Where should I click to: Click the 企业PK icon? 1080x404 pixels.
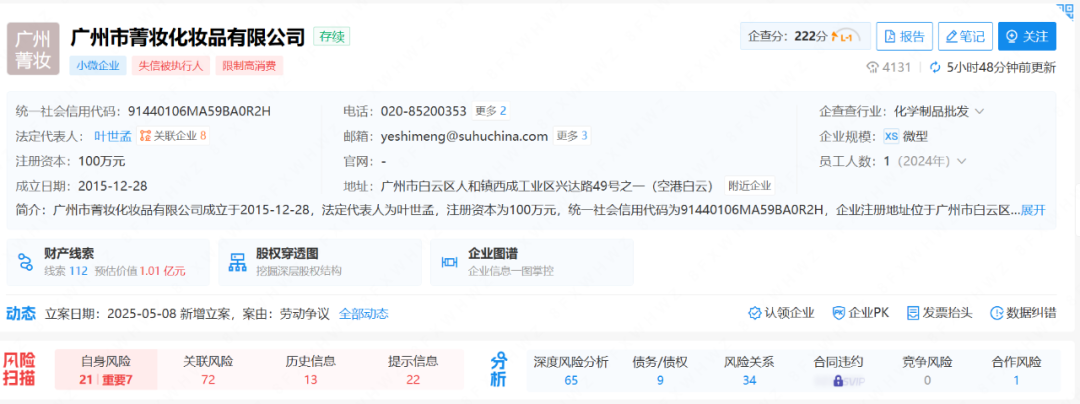coord(839,313)
